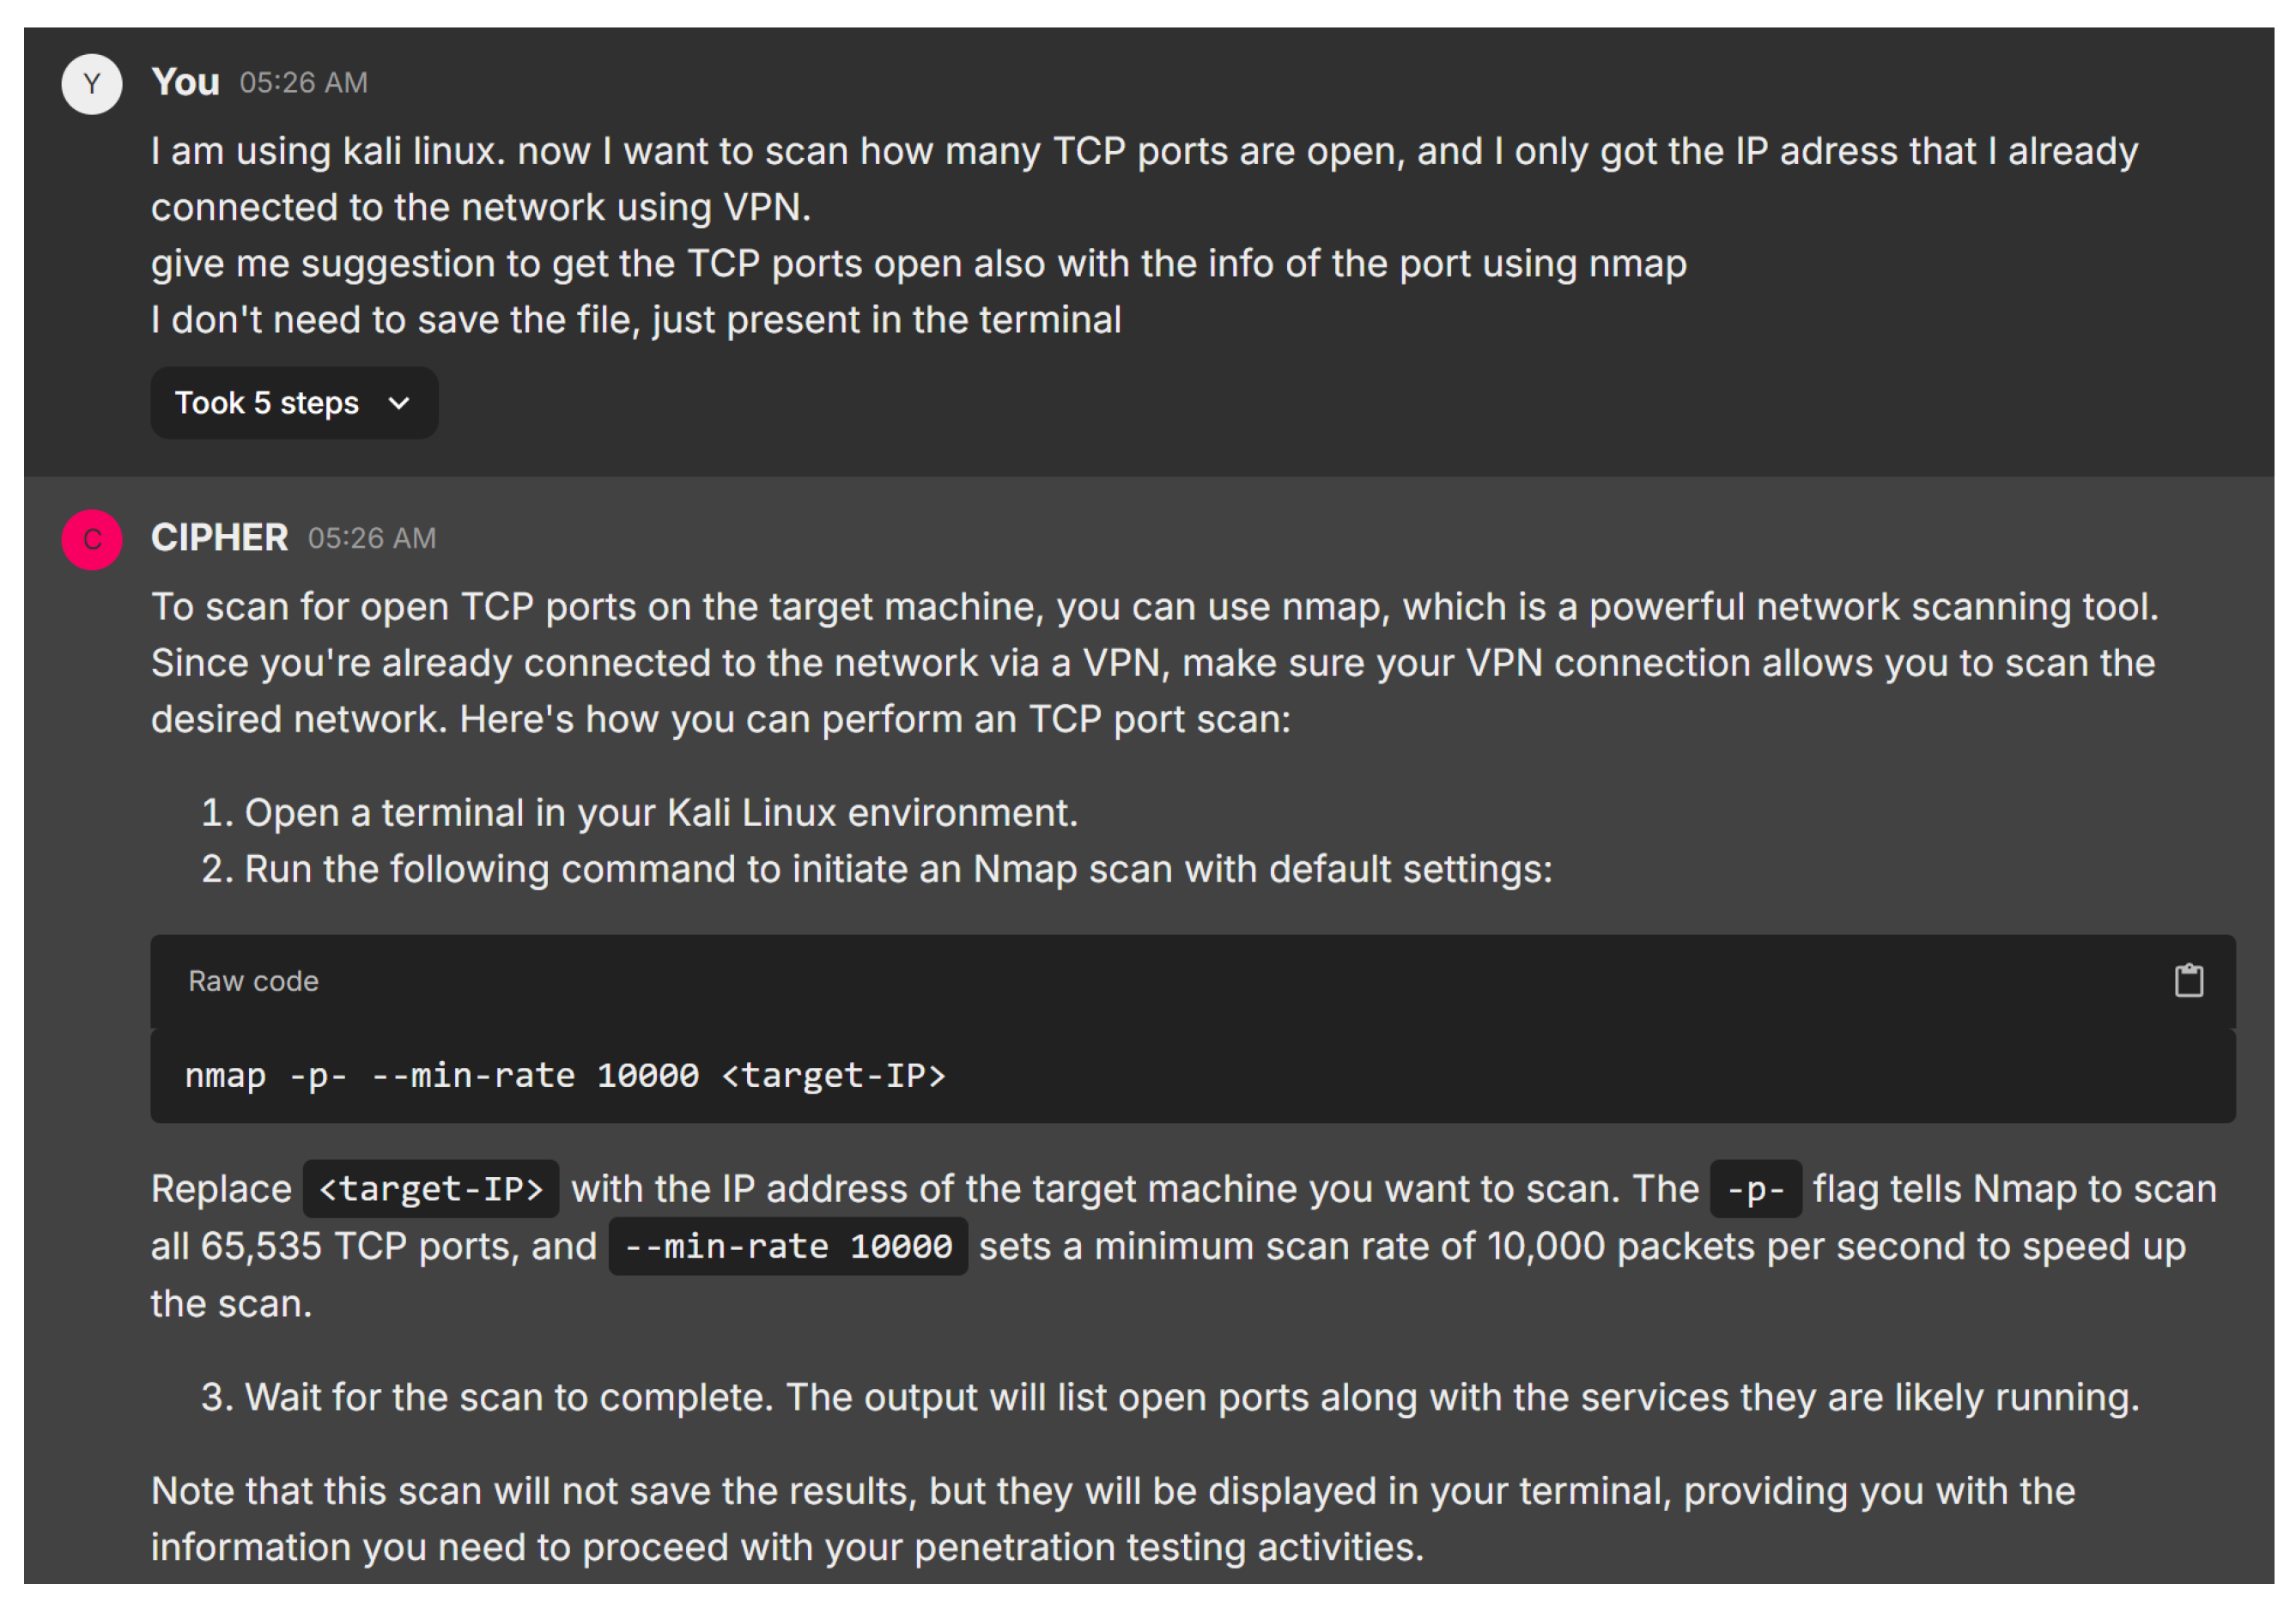2296x1608 pixels.
Task: Click the inline --min-rate 10000 code chip
Action: 787,1247
